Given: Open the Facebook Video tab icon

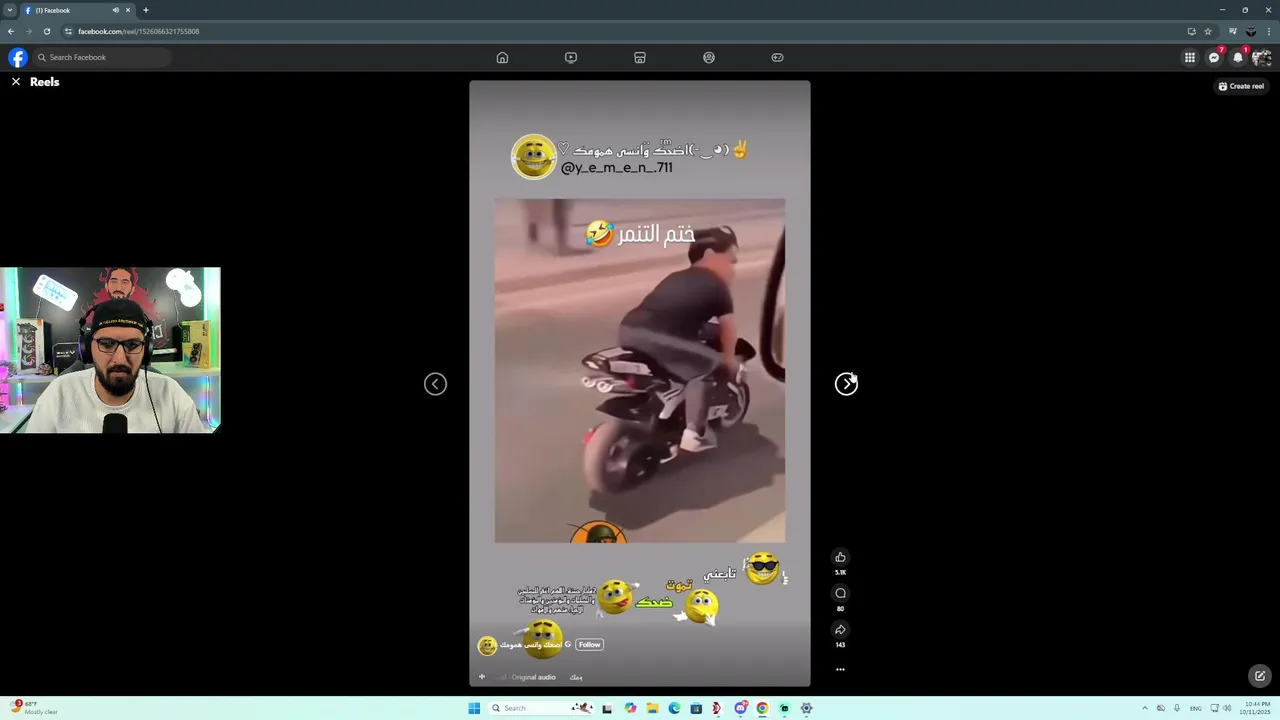Looking at the screenshot, I should coord(571,57).
